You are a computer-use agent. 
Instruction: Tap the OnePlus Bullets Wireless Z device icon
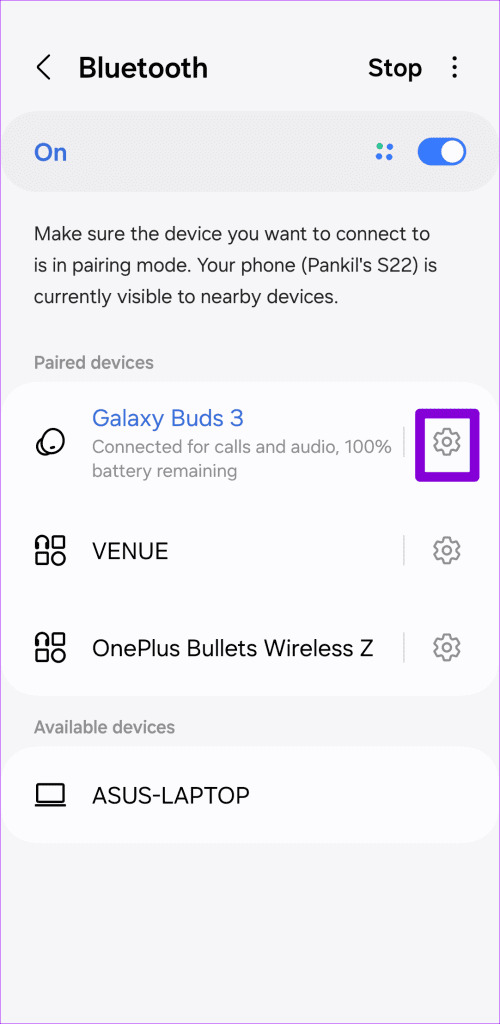pos(50,648)
